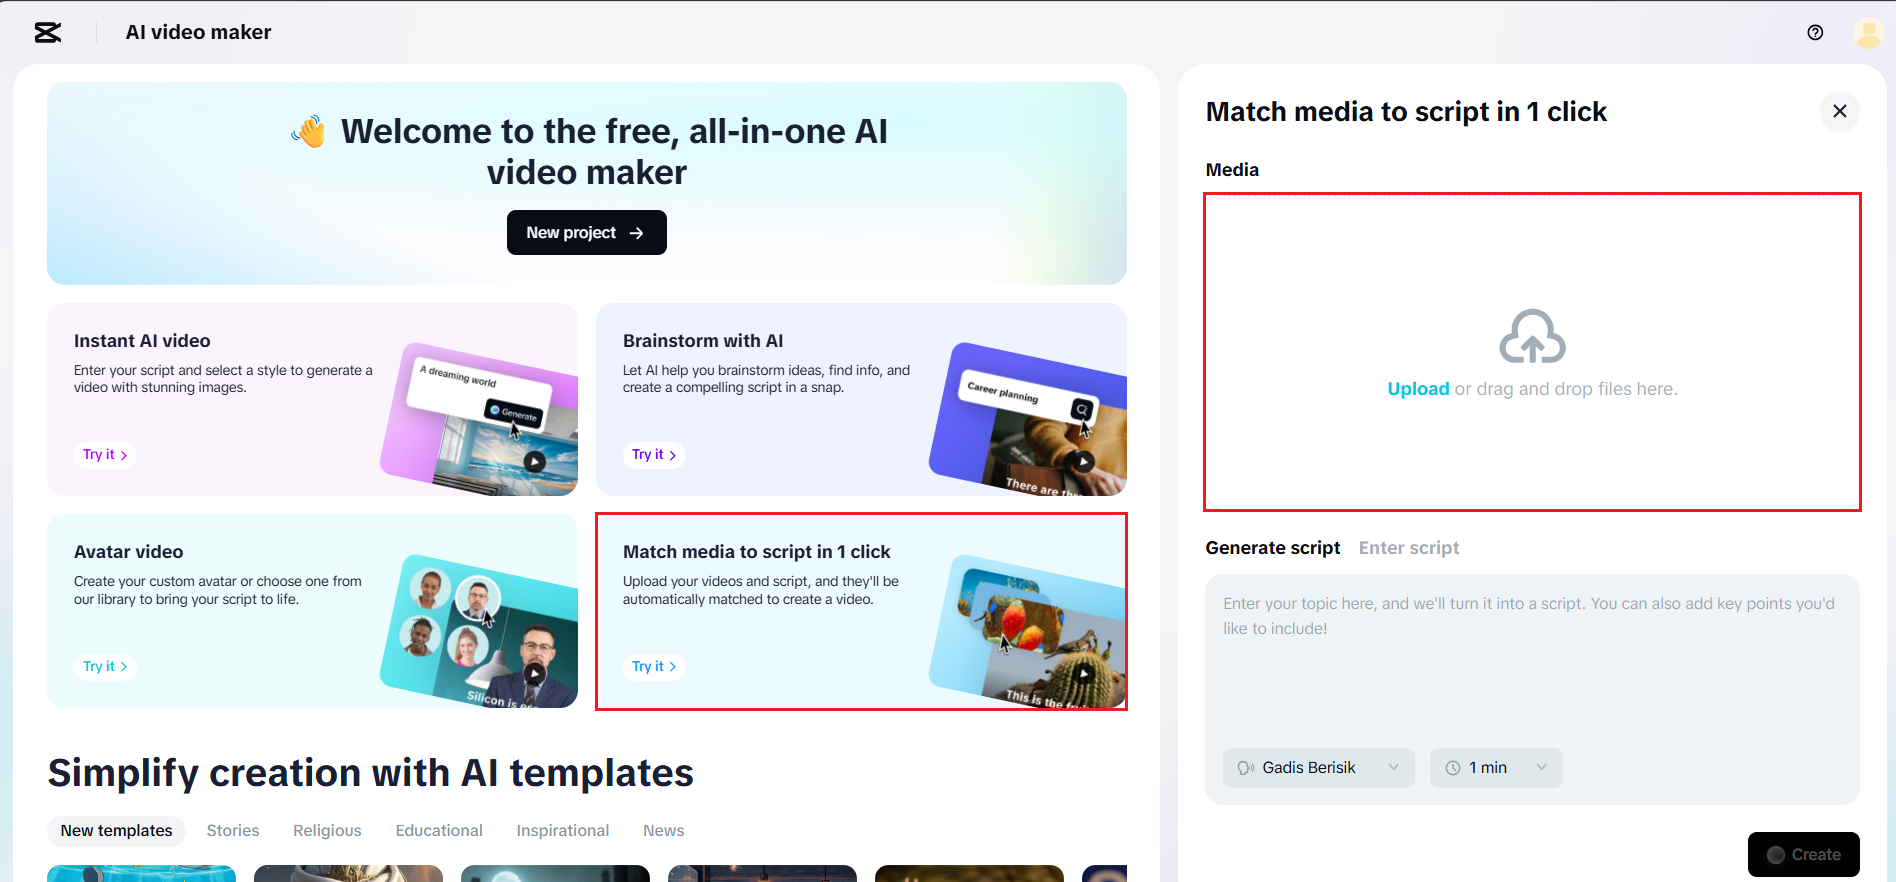1896x882 pixels.
Task: Open the user profile avatar
Action: (1868, 33)
